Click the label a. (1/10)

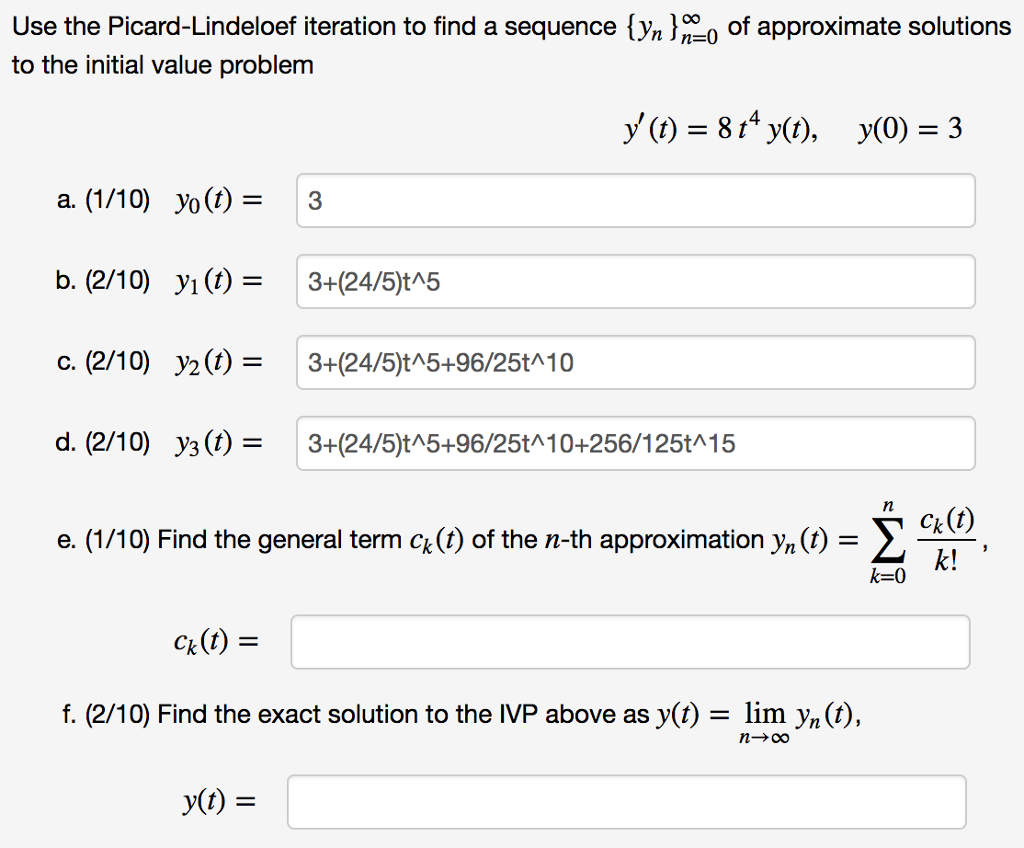coord(96,200)
